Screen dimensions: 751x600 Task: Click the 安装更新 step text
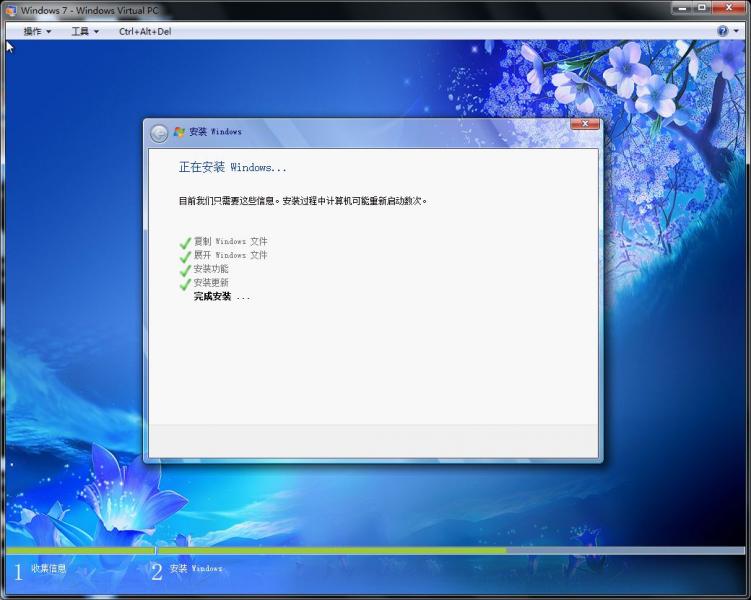(x=211, y=283)
